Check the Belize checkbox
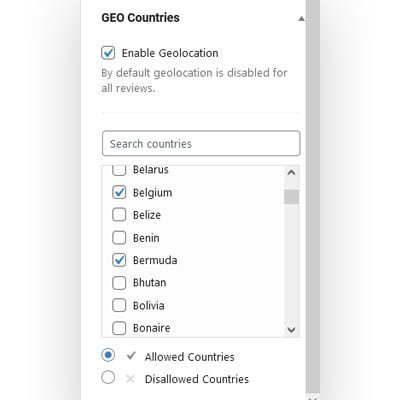Viewport: 400px width, 400px height. point(119,215)
